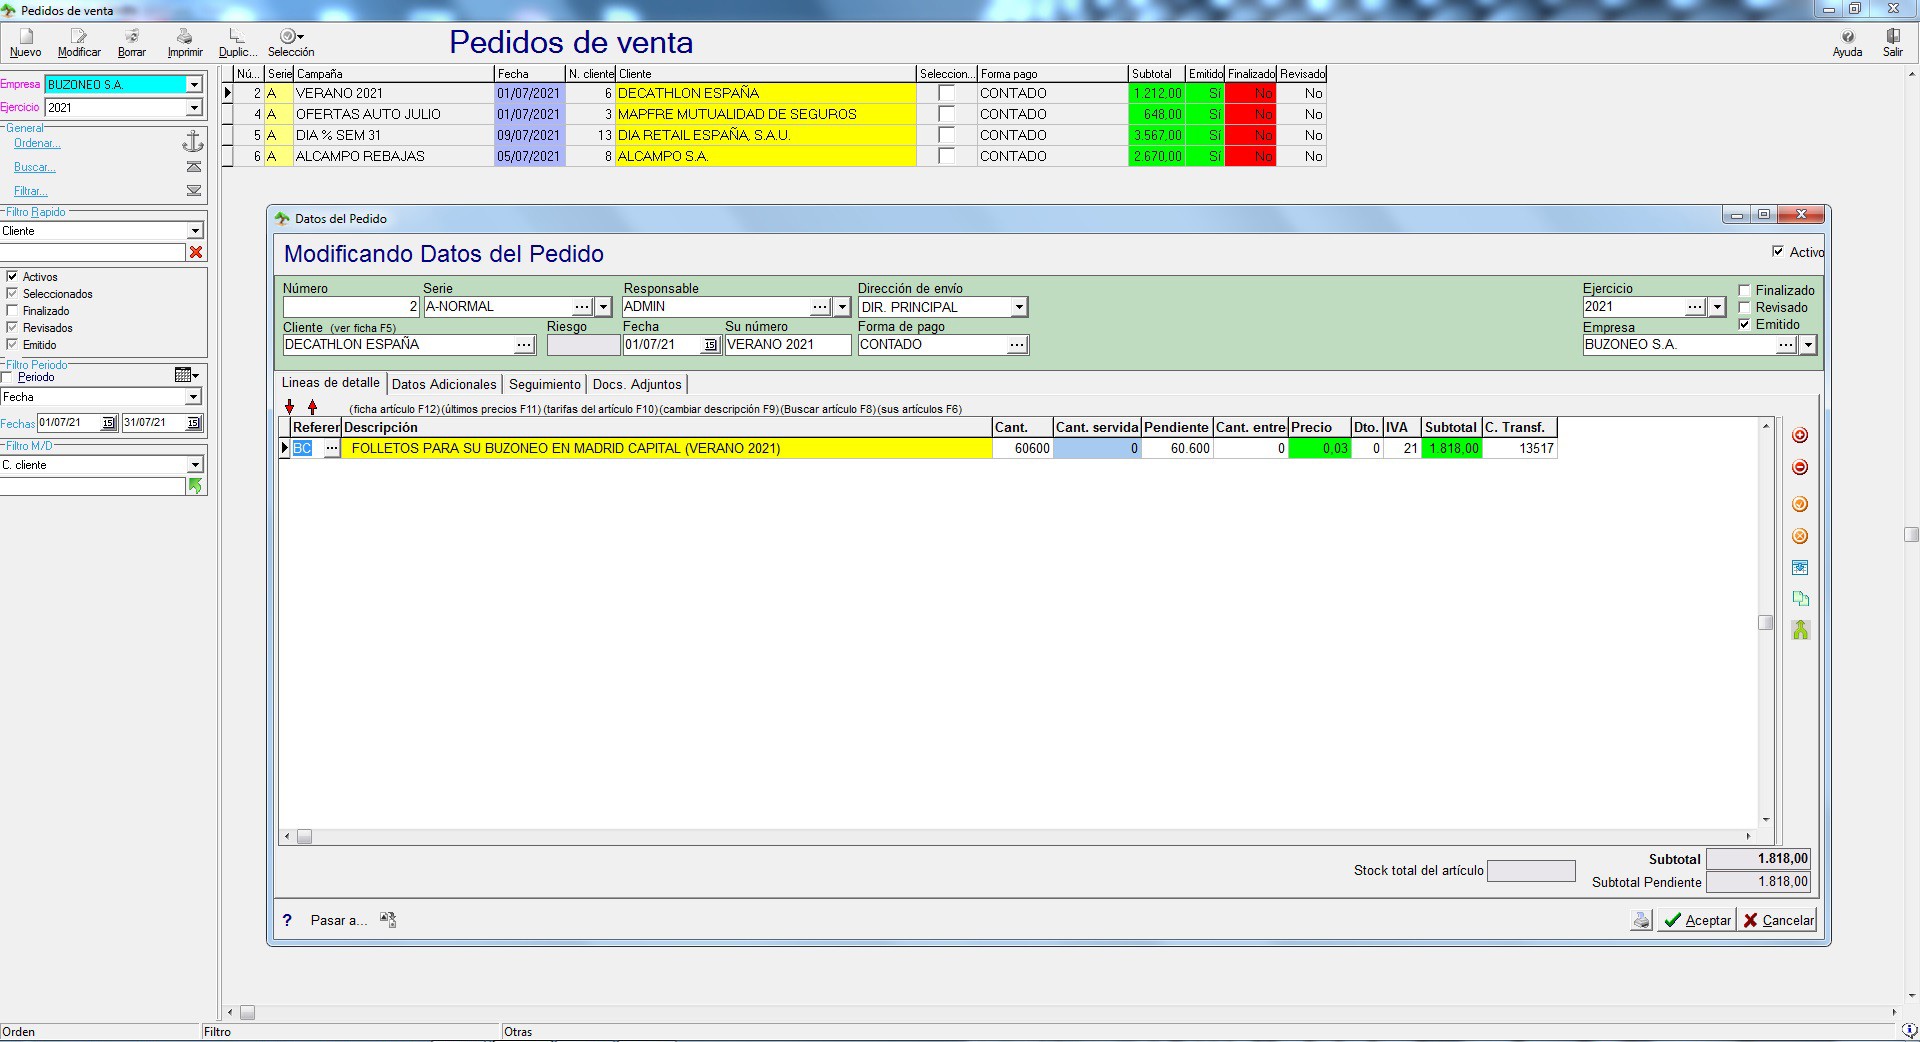Click the orange cross circle icon
The width and height of the screenshot is (1920, 1042).
point(1800,536)
